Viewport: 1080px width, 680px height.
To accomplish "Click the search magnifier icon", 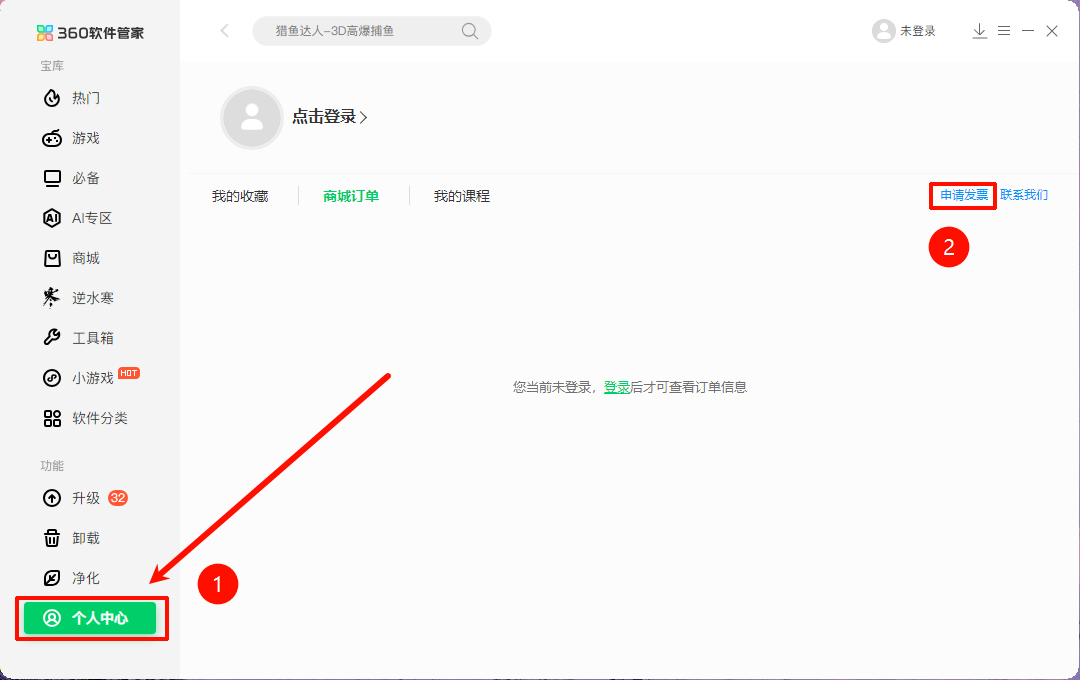I will (469, 30).
